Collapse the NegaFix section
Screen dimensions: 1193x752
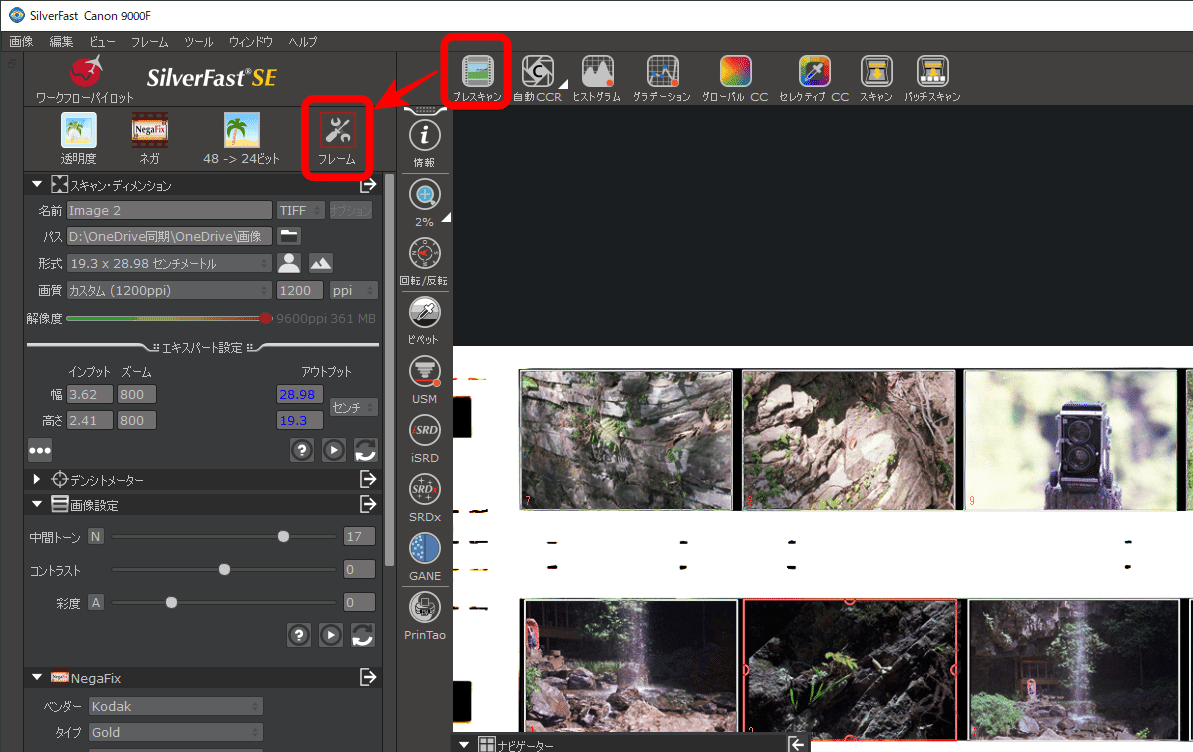pyautogui.click(x=37, y=677)
